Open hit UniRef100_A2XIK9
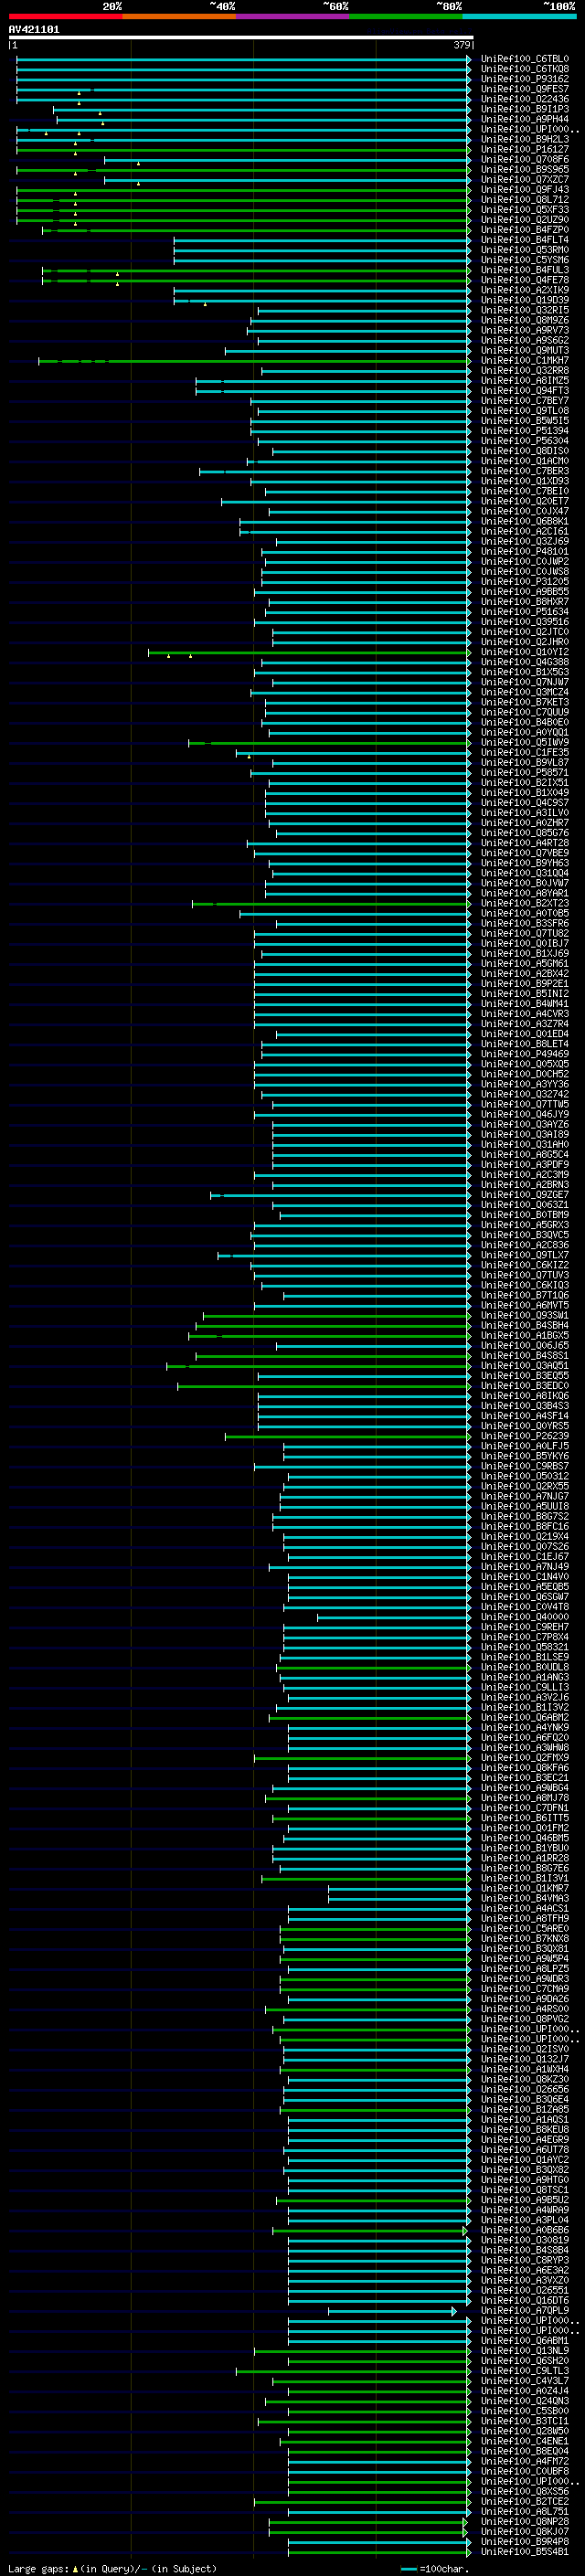The height and width of the screenshot is (2576, 585). pos(525,290)
